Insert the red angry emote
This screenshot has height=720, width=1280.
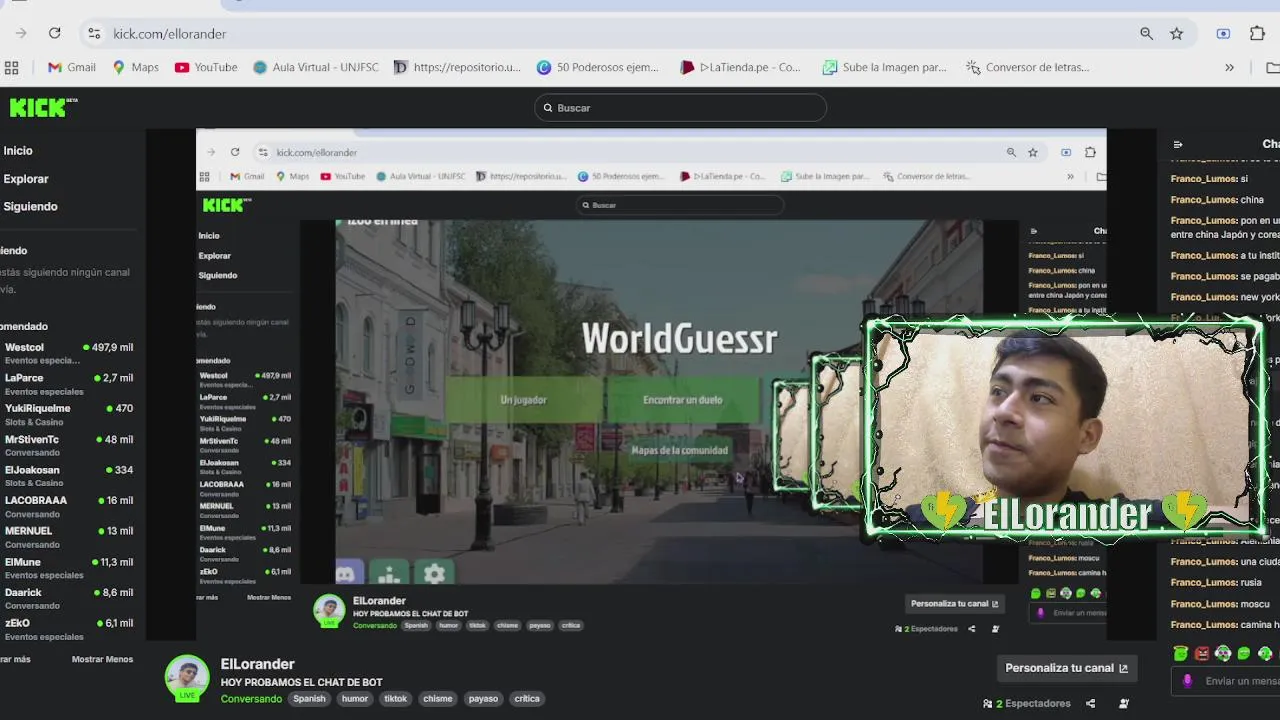pyautogui.click(x=1202, y=653)
